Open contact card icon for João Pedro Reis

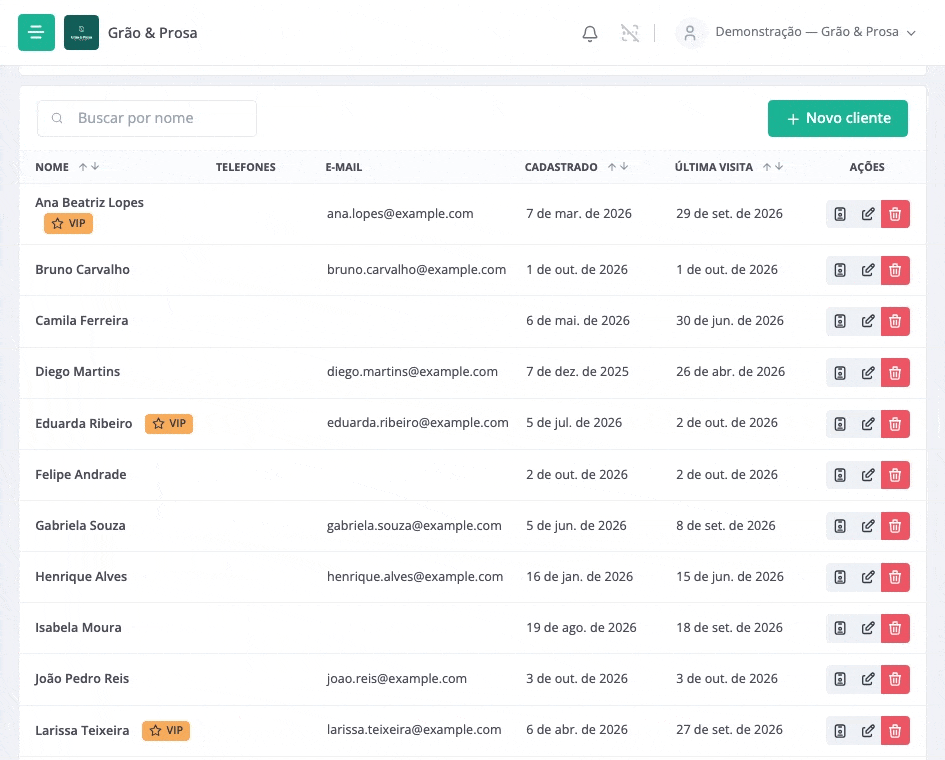click(x=840, y=679)
